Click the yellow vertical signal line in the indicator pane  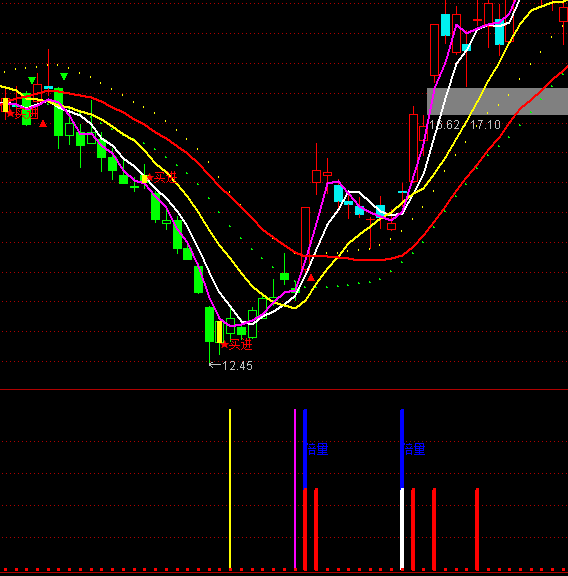click(x=230, y=489)
